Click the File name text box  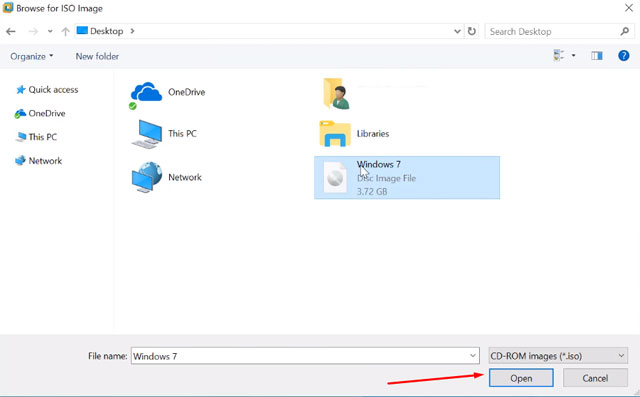305,356
